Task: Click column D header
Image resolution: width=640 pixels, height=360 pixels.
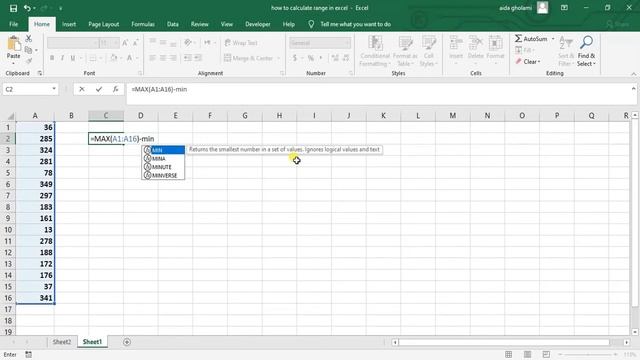Action: (140, 116)
